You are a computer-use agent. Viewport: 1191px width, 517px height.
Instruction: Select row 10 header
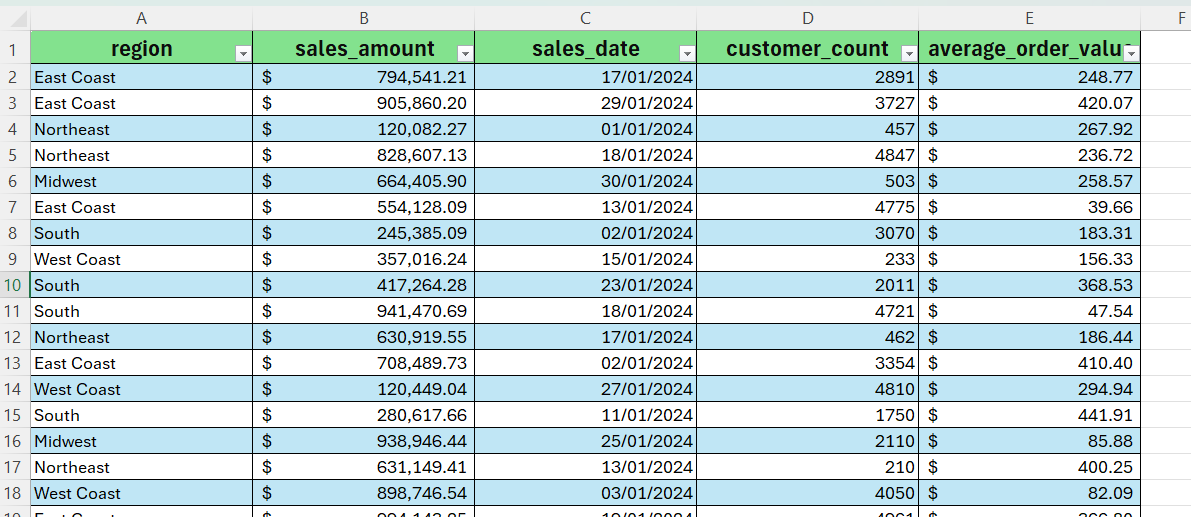[14, 285]
